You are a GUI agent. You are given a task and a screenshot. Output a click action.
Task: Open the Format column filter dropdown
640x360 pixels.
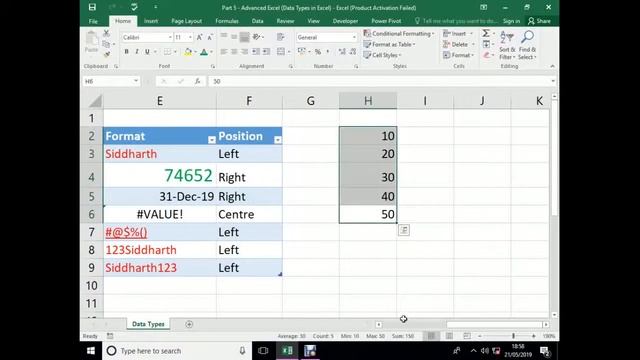coord(211,140)
